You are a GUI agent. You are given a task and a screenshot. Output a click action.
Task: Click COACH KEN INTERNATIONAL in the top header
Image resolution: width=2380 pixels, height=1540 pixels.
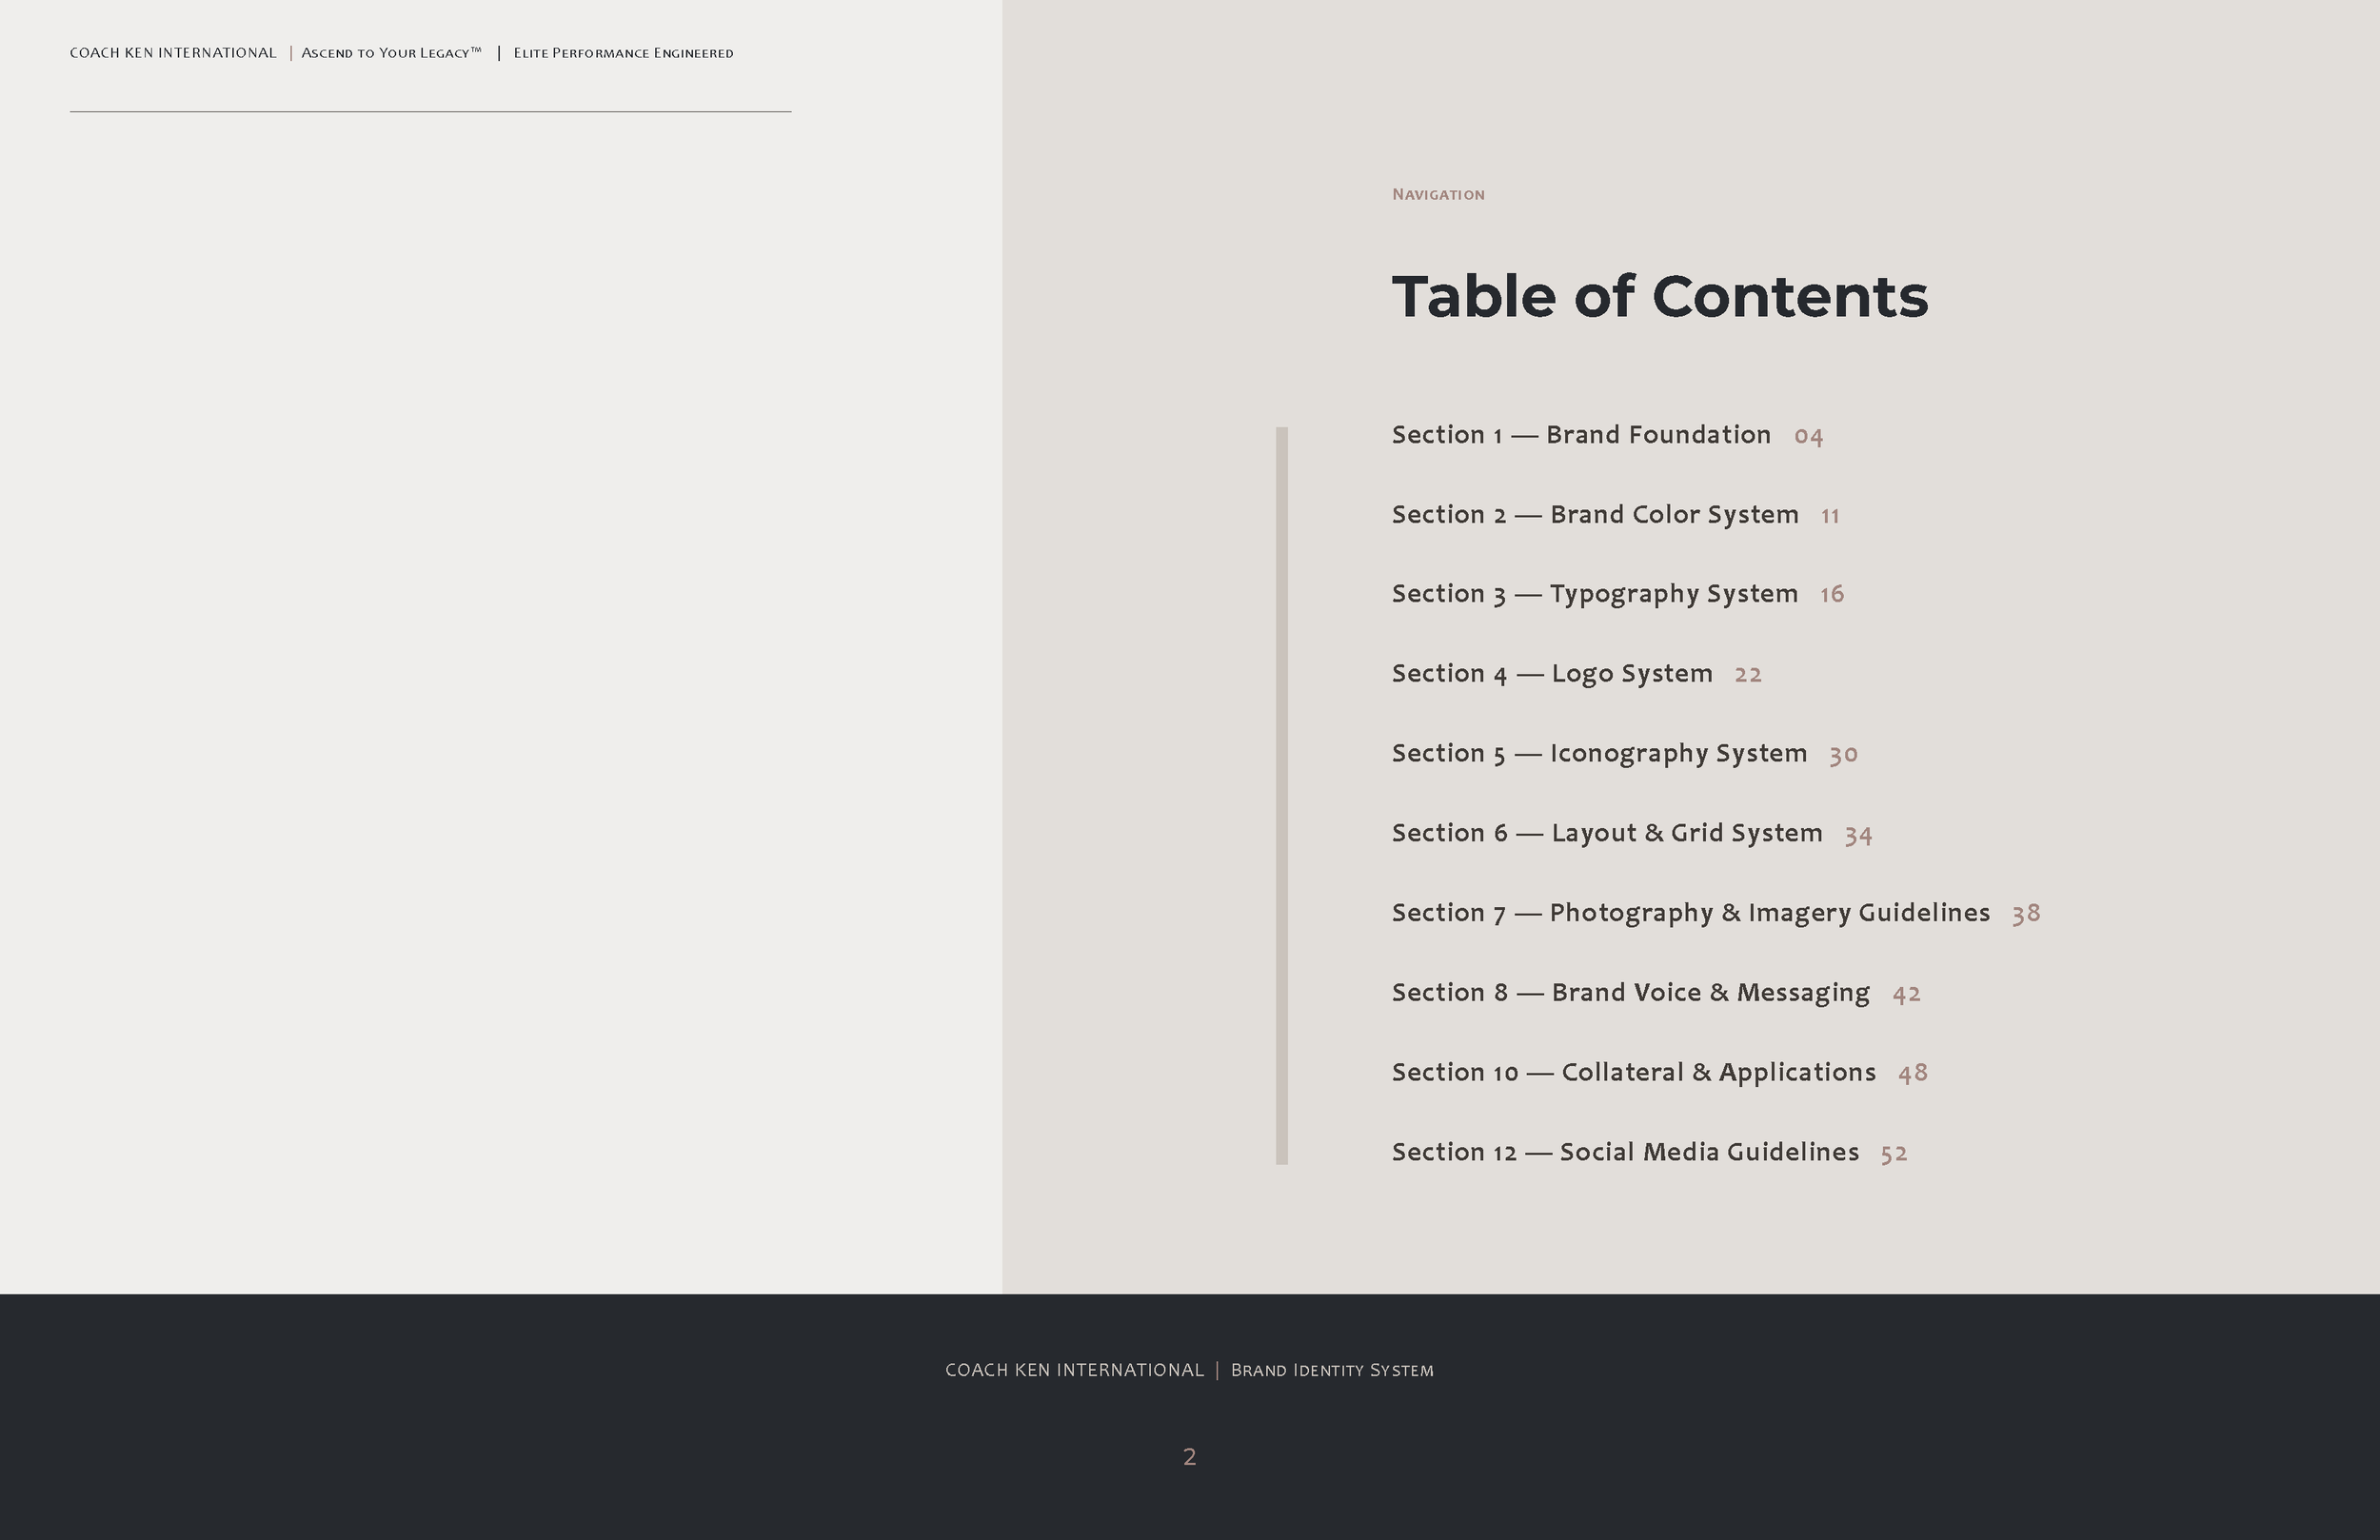[x=173, y=53]
